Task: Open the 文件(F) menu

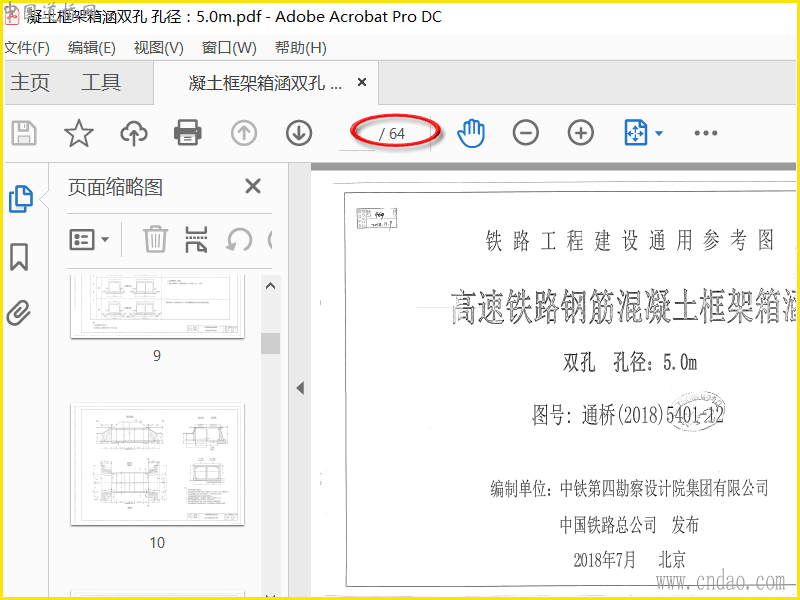Action: pyautogui.click(x=27, y=48)
